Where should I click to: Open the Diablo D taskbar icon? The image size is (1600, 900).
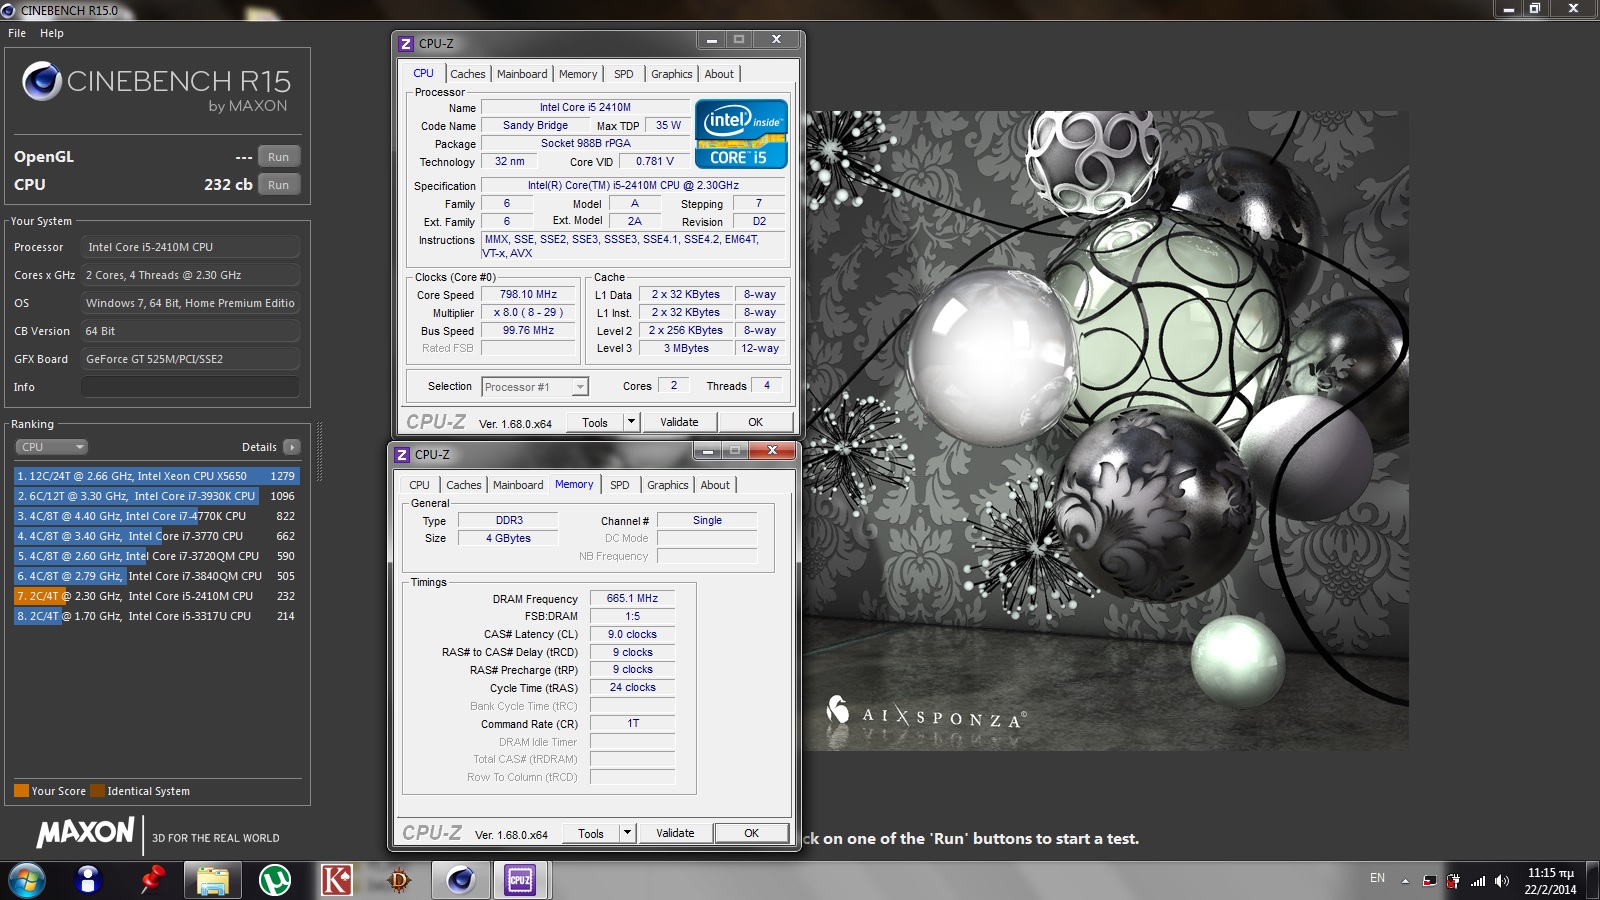pos(399,880)
